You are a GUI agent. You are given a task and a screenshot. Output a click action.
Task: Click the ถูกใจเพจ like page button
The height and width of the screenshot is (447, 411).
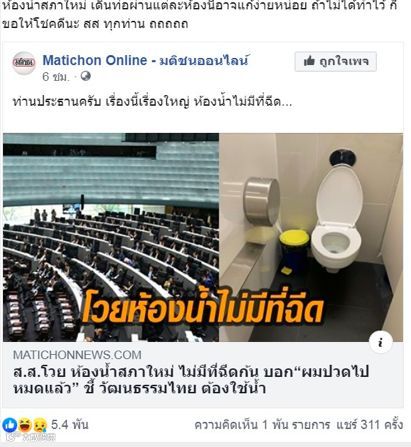coord(336,61)
